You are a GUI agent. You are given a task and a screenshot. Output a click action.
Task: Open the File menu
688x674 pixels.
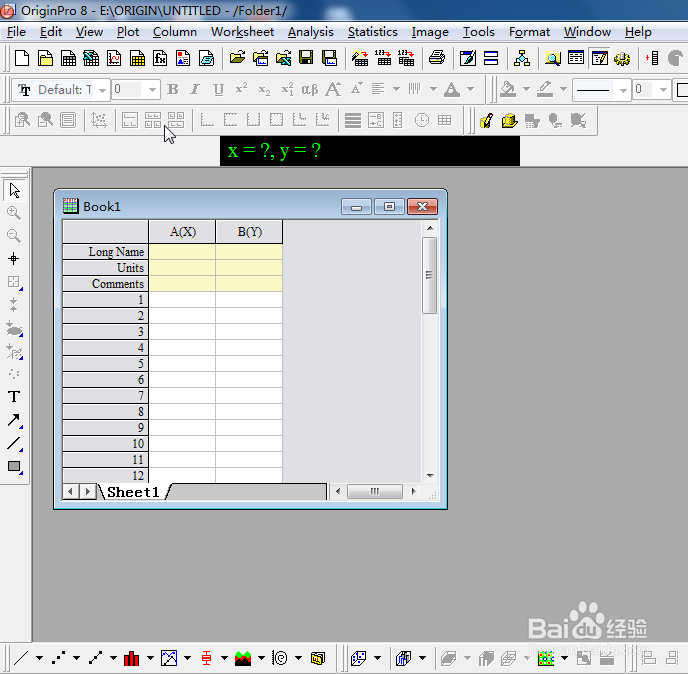16,32
